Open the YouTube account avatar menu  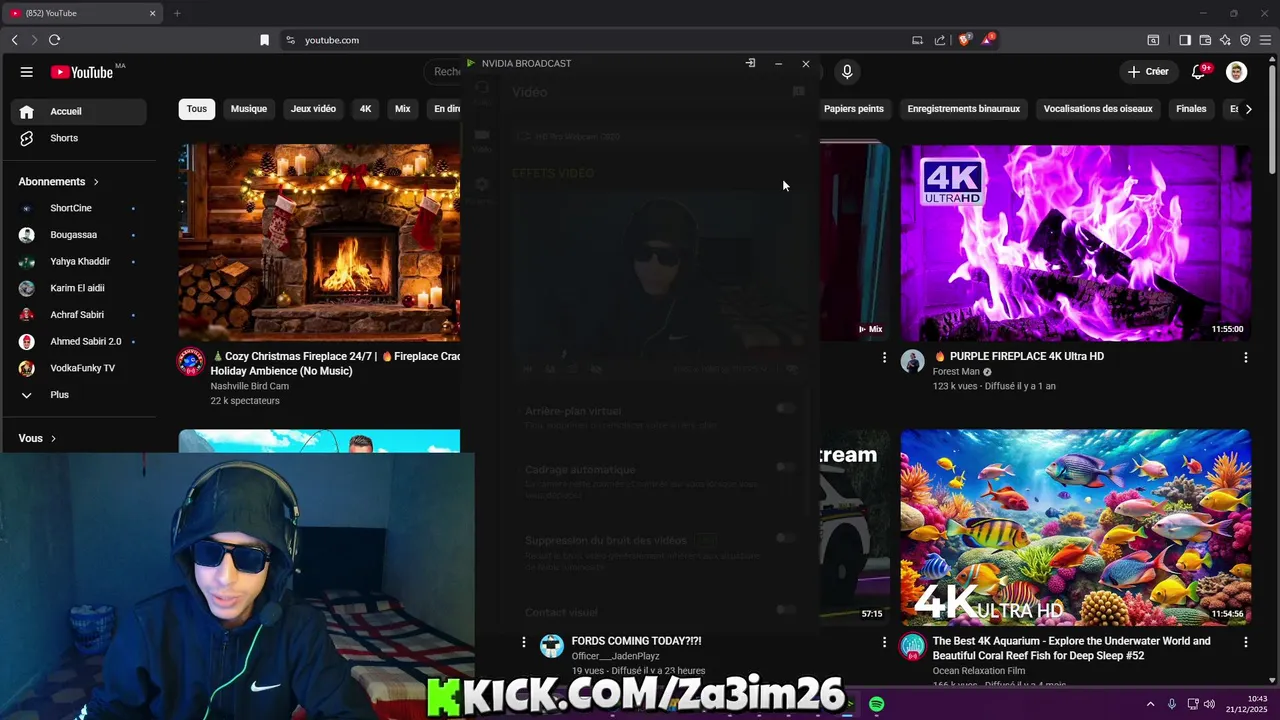(x=1237, y=72)
